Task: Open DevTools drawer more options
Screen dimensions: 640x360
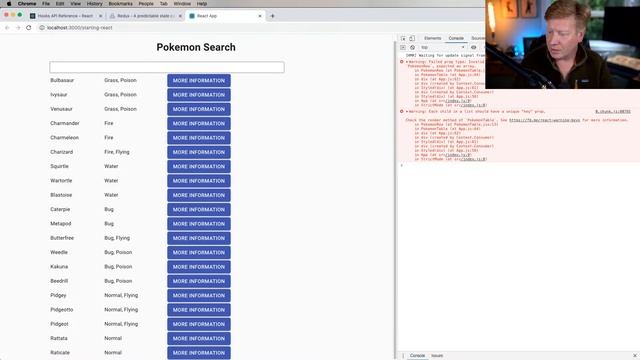Action: 403,356
